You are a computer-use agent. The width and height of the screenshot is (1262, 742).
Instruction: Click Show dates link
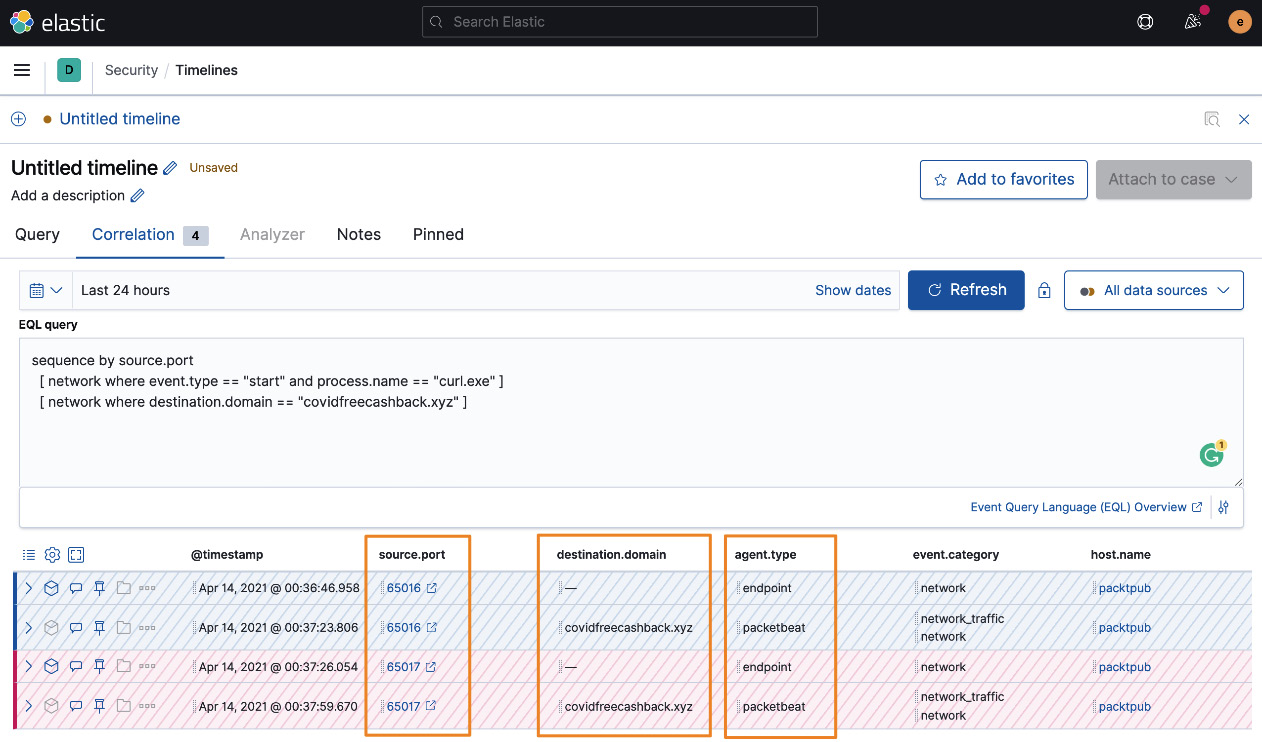853,290
